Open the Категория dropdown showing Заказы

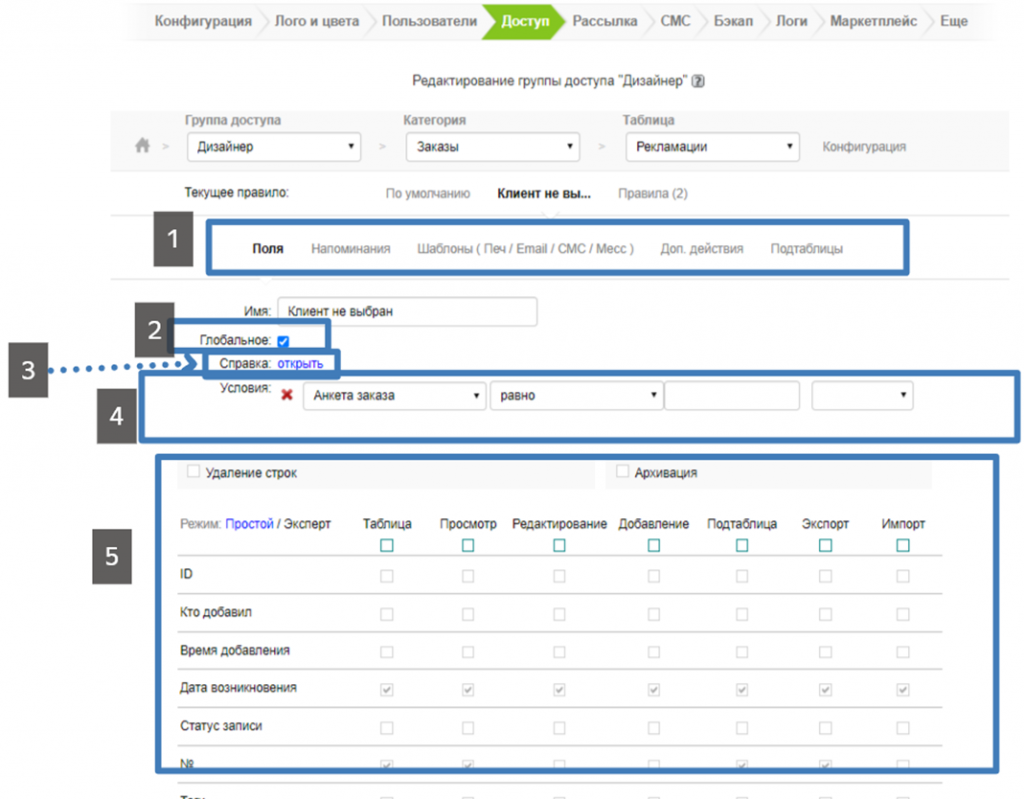tap(492, 147)
